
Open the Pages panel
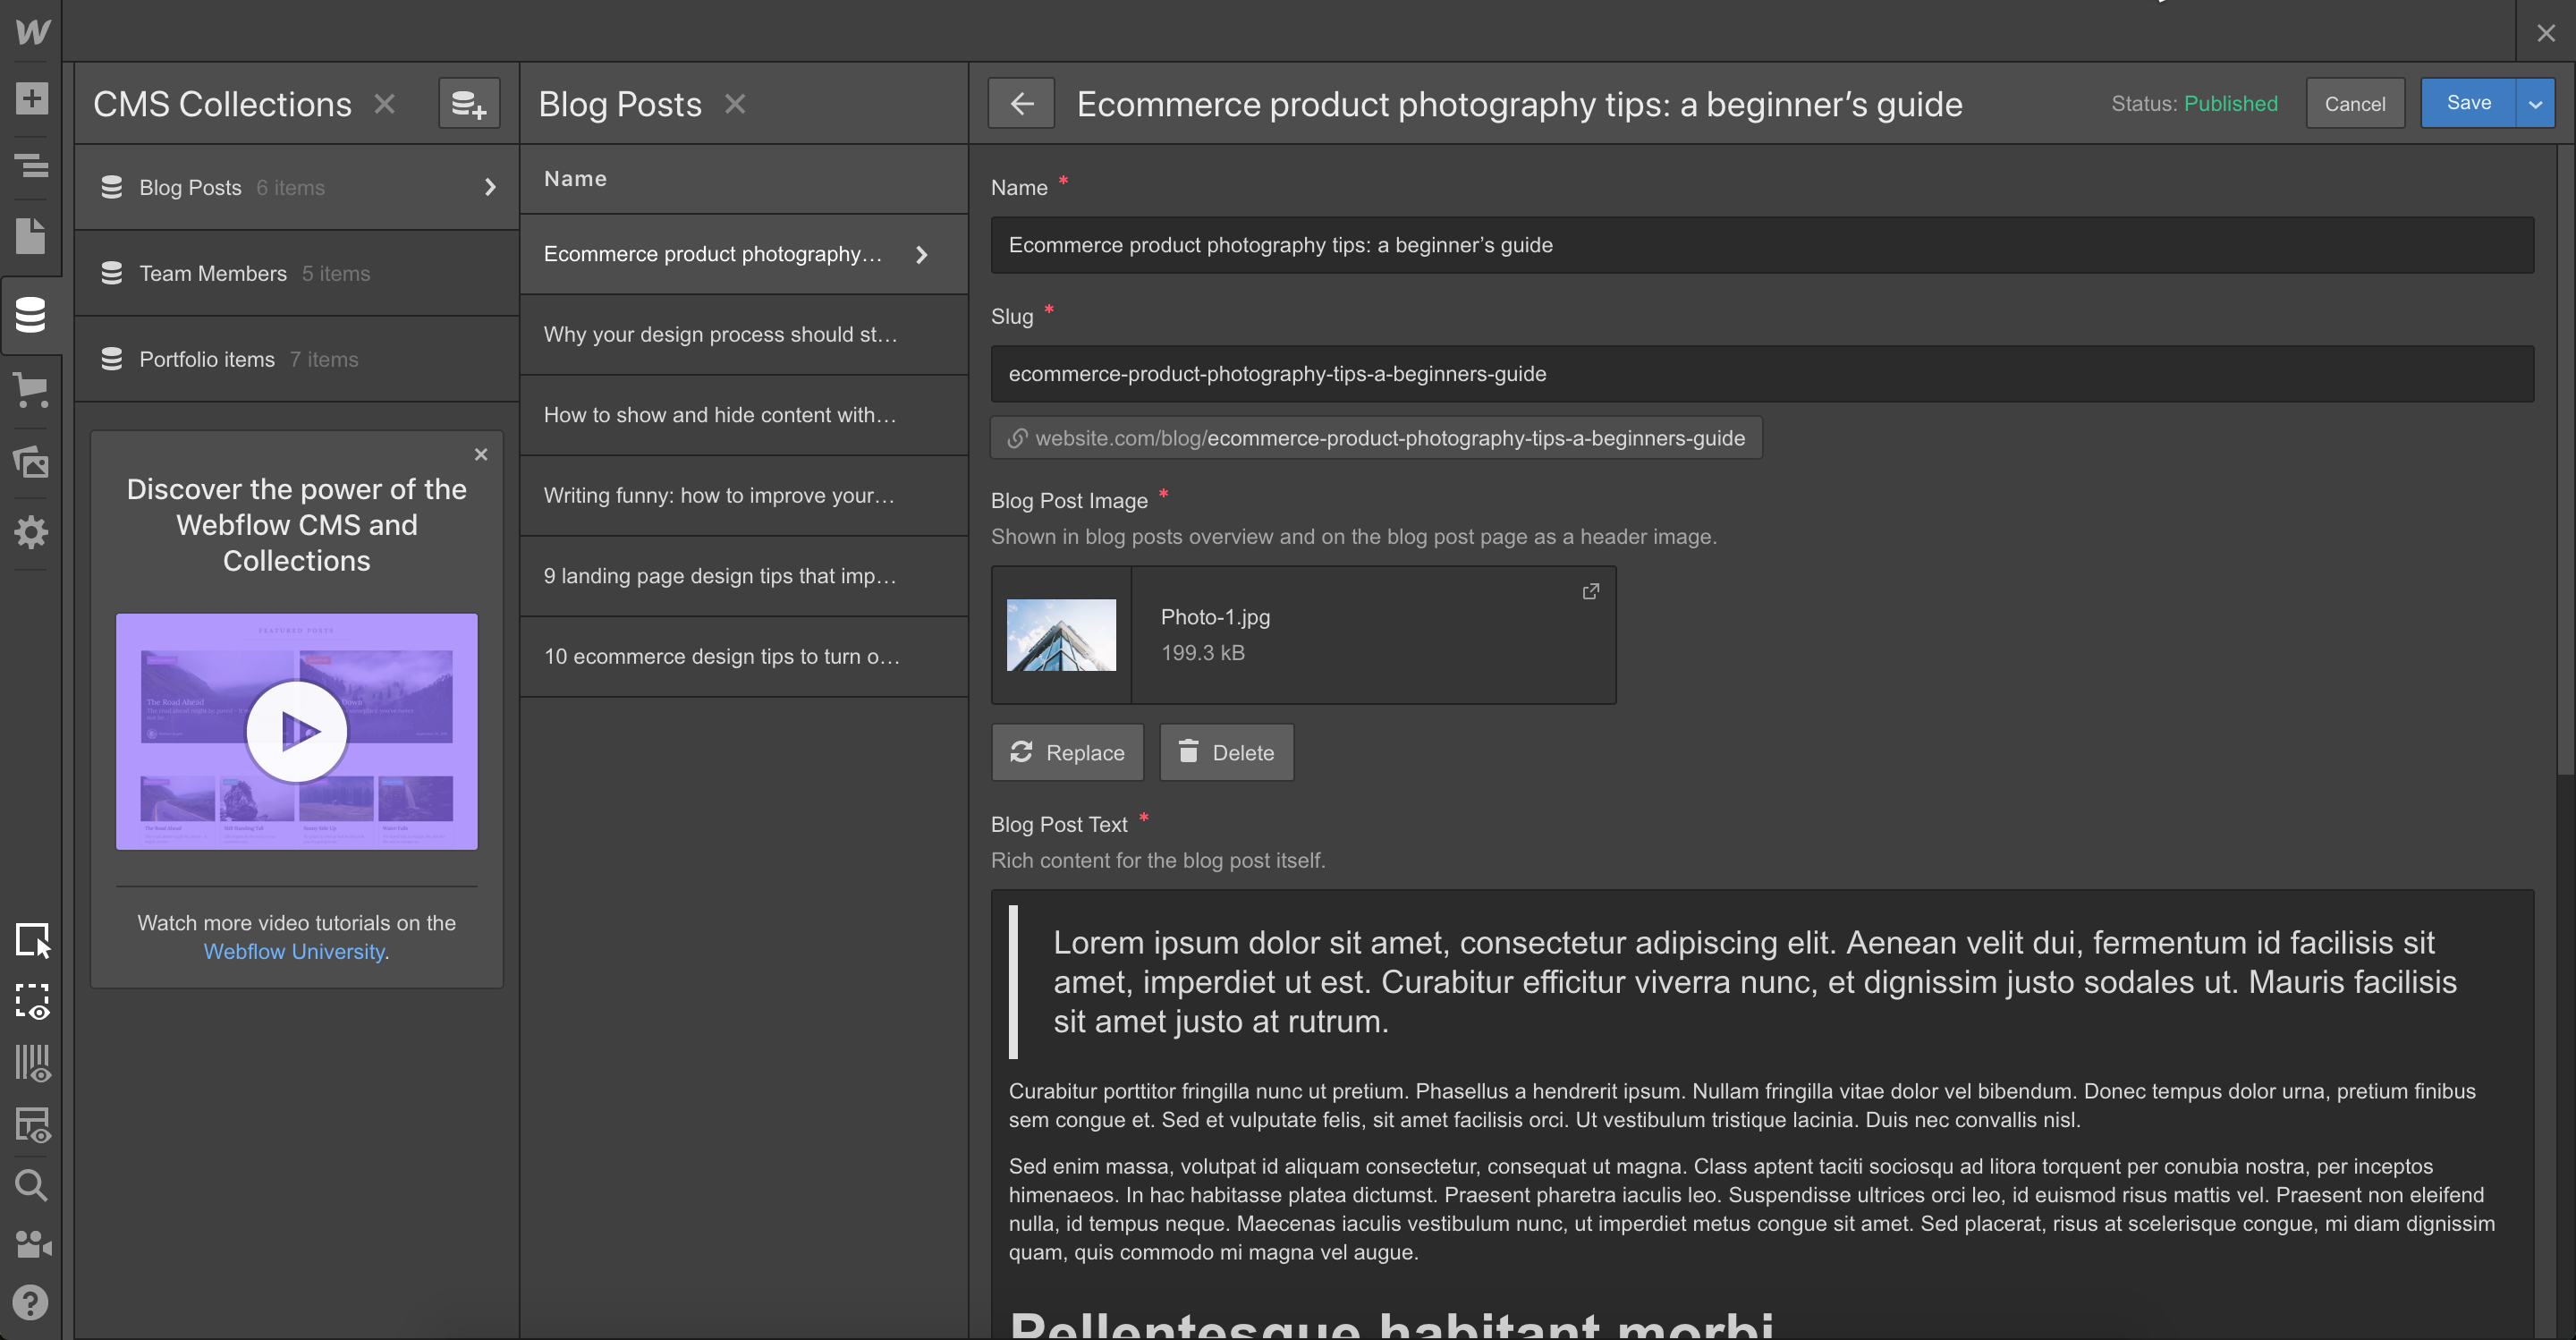32,236
